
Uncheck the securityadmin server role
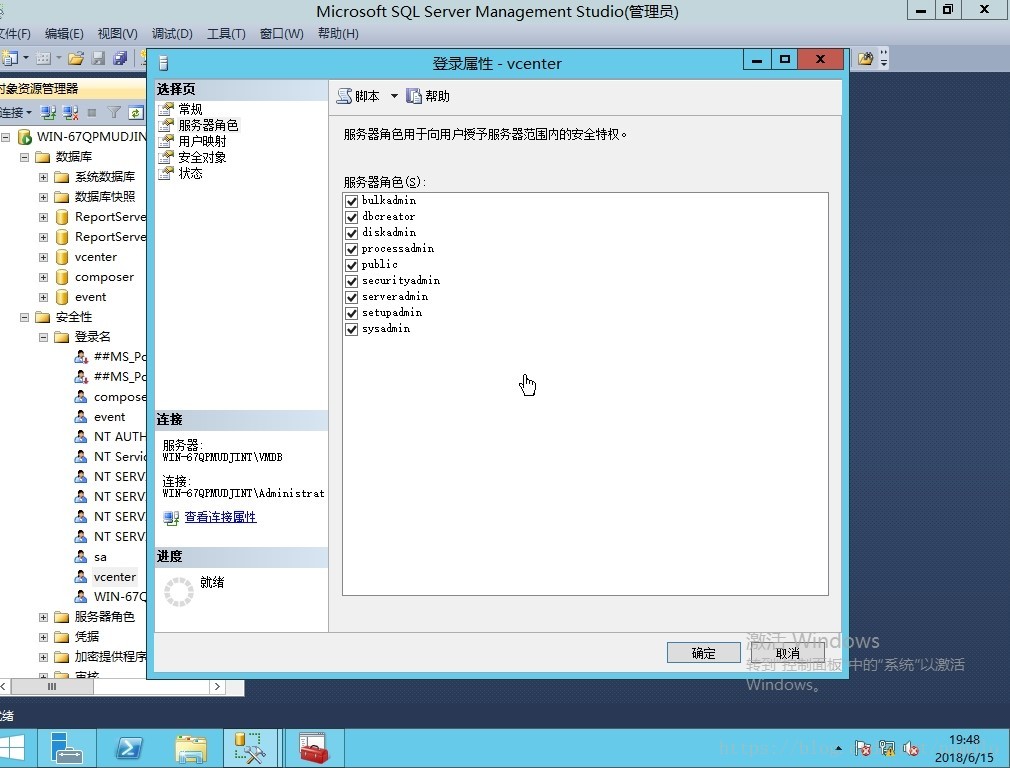(352, 281)
